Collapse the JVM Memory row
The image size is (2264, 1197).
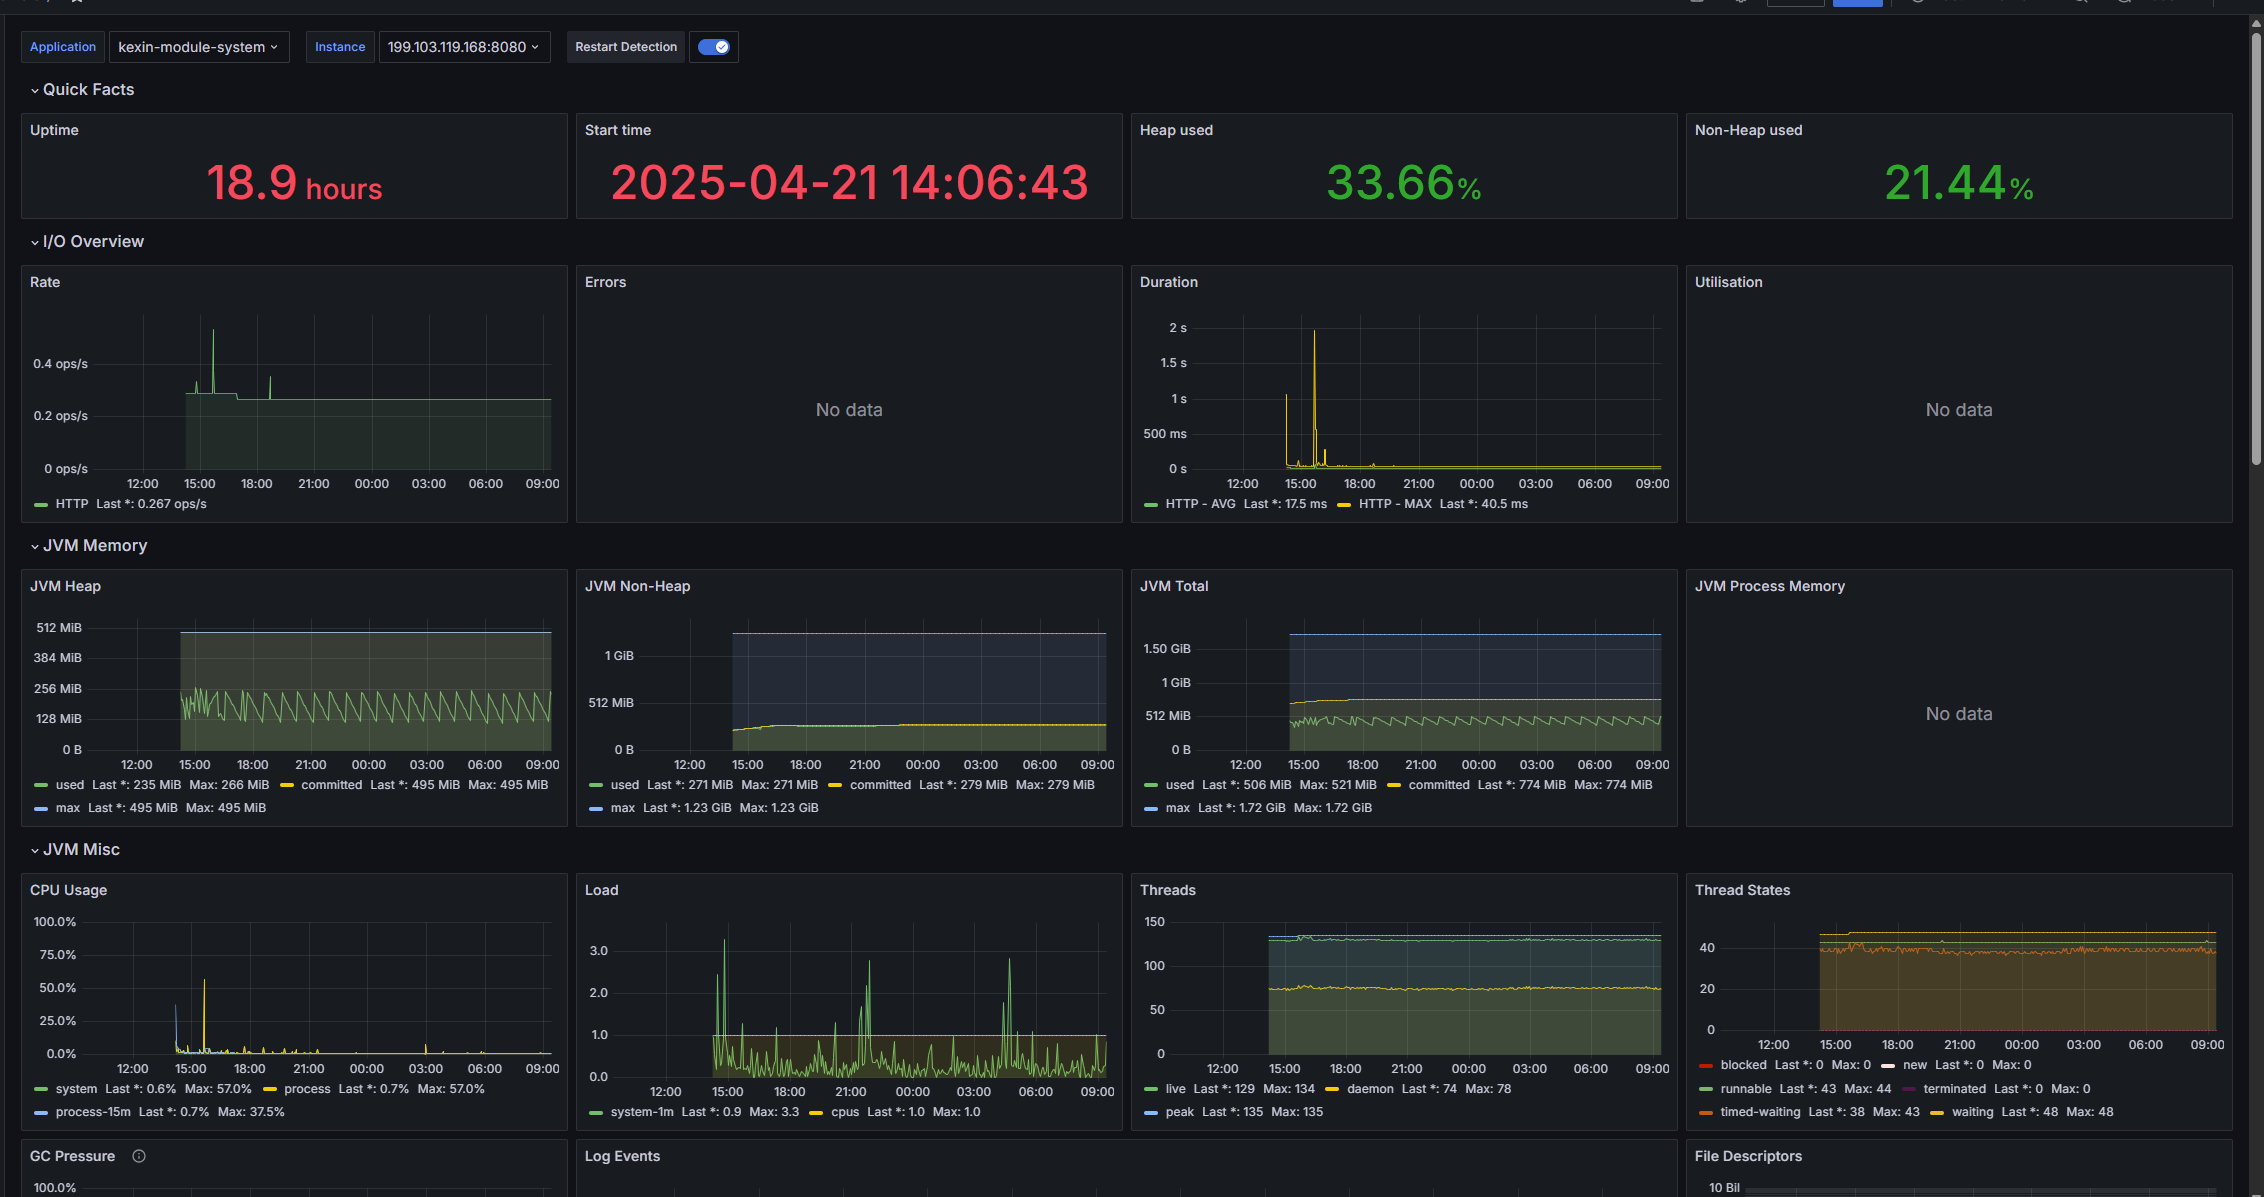point(89,545)
